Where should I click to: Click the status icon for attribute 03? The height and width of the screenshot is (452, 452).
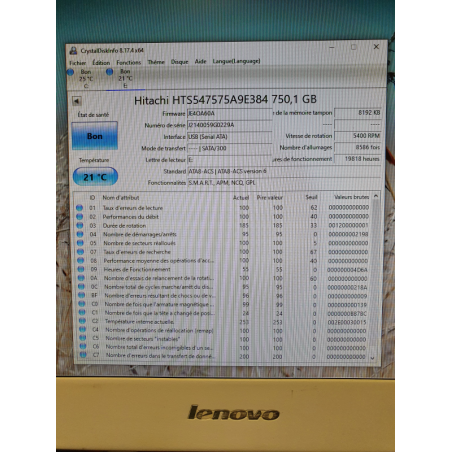(80, 225)
